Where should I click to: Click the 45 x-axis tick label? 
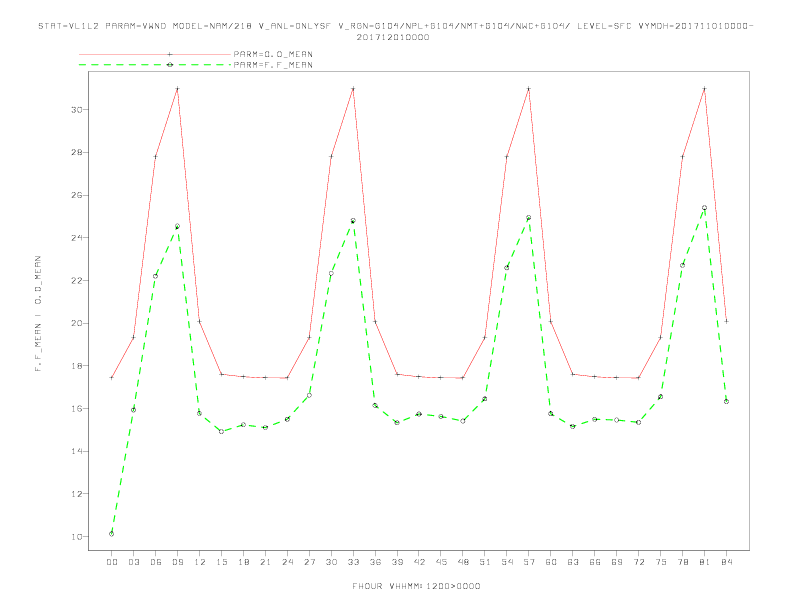[x=441, y=562]
